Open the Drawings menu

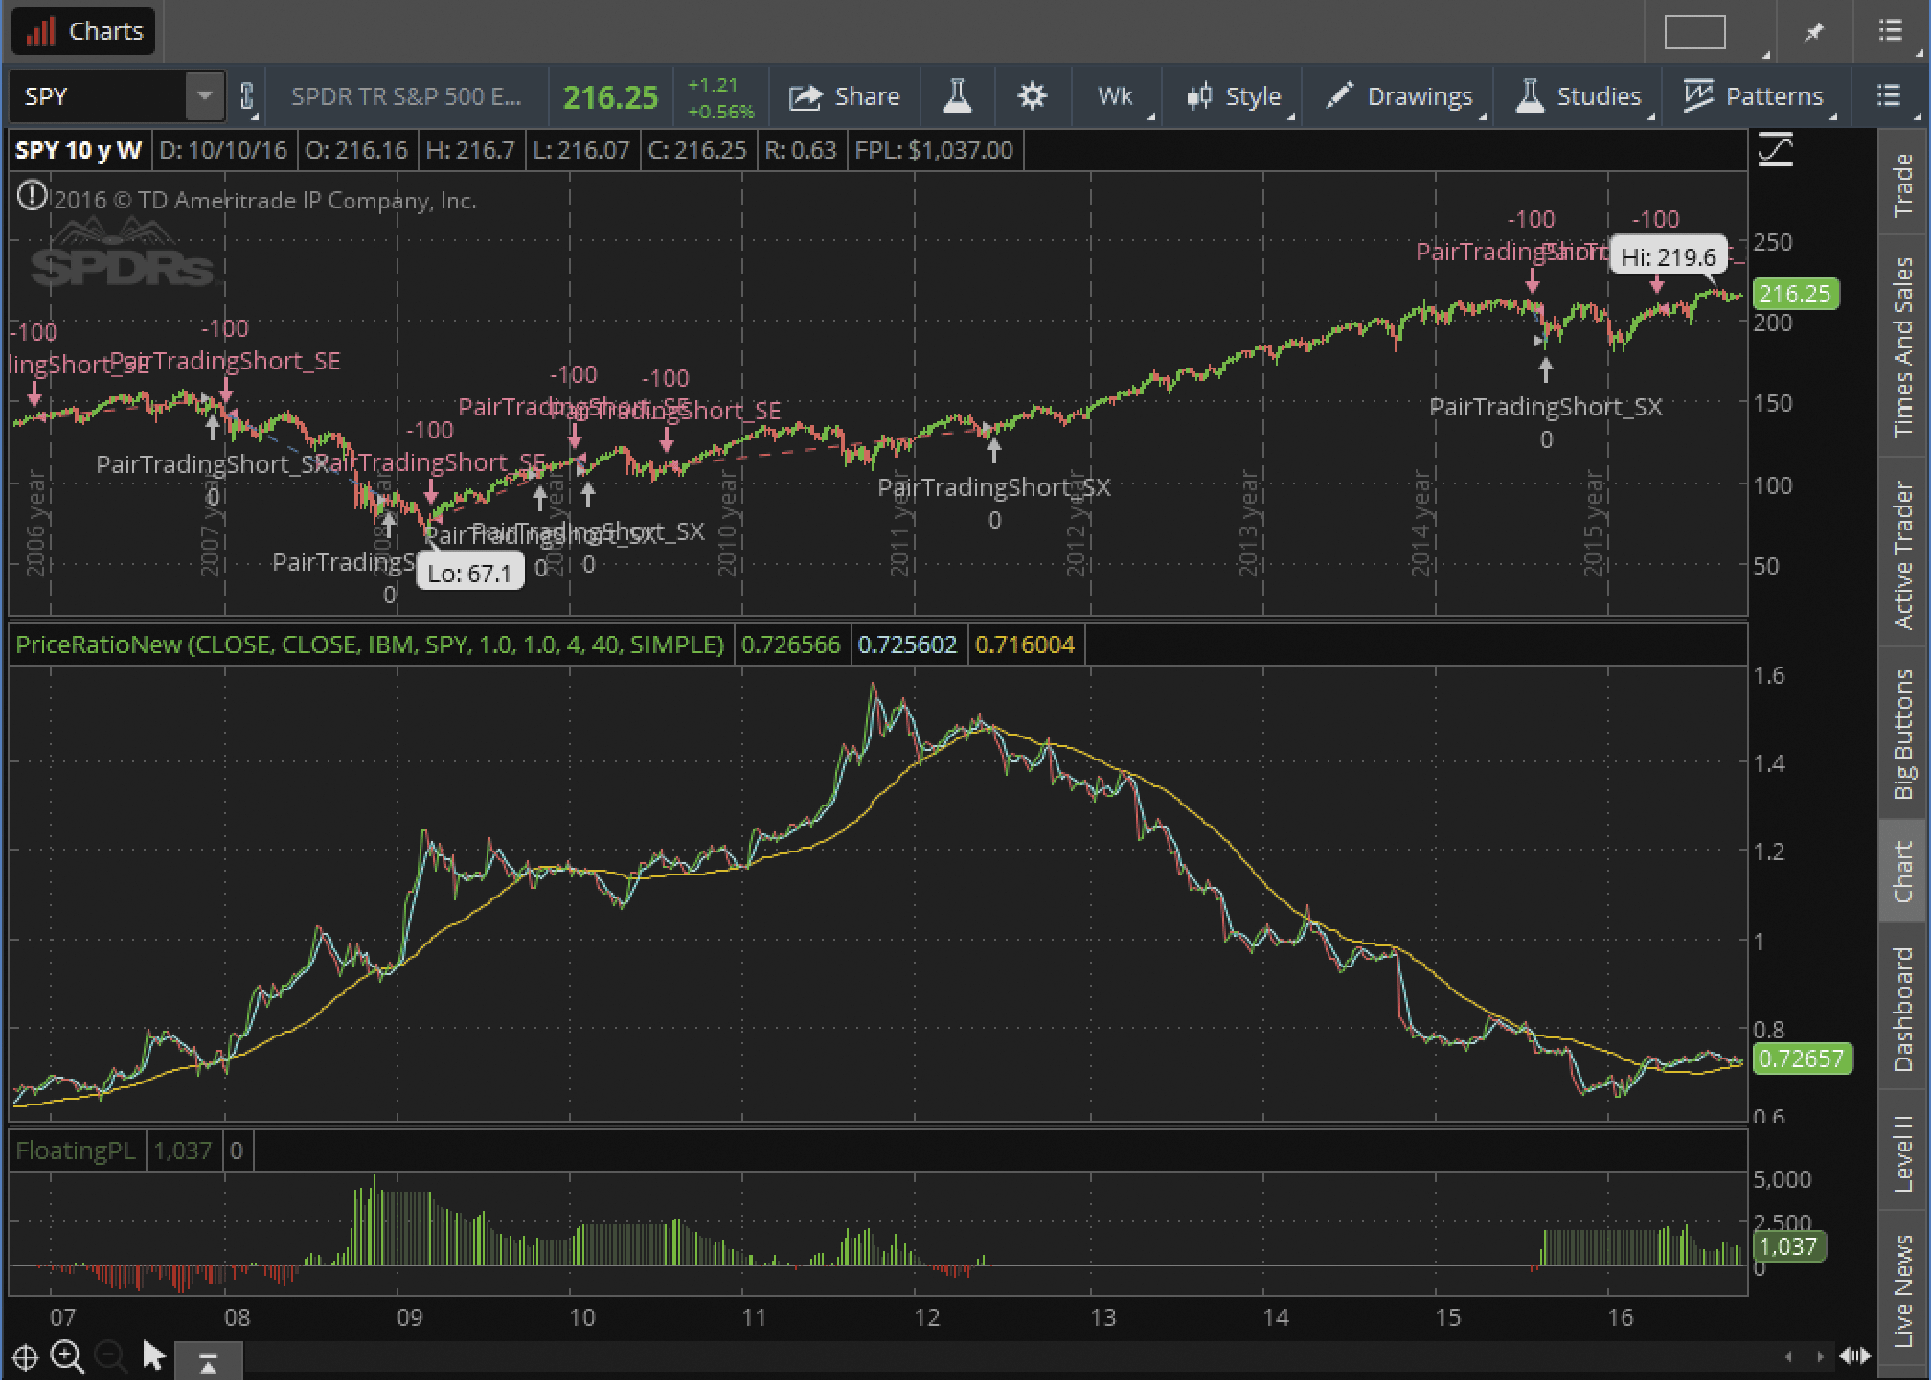1399,96
